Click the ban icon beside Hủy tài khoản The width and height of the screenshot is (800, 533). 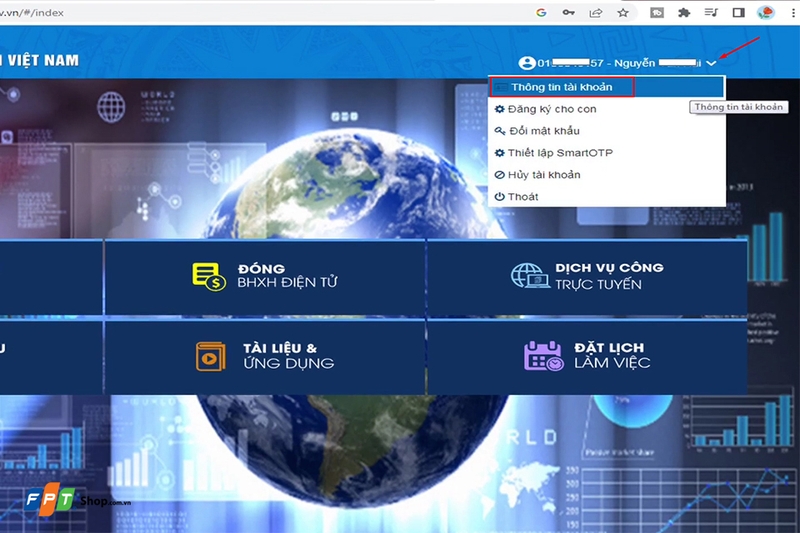pos(499,175)
